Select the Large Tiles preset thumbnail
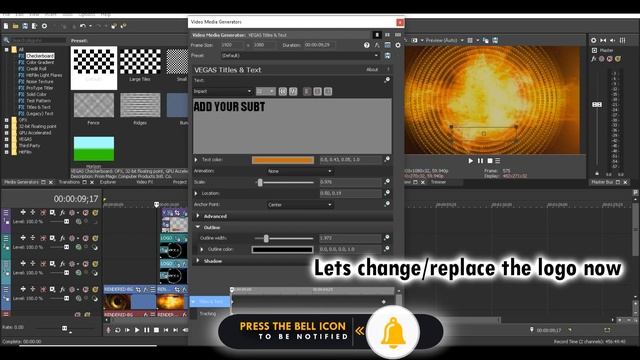 point(140,62)
